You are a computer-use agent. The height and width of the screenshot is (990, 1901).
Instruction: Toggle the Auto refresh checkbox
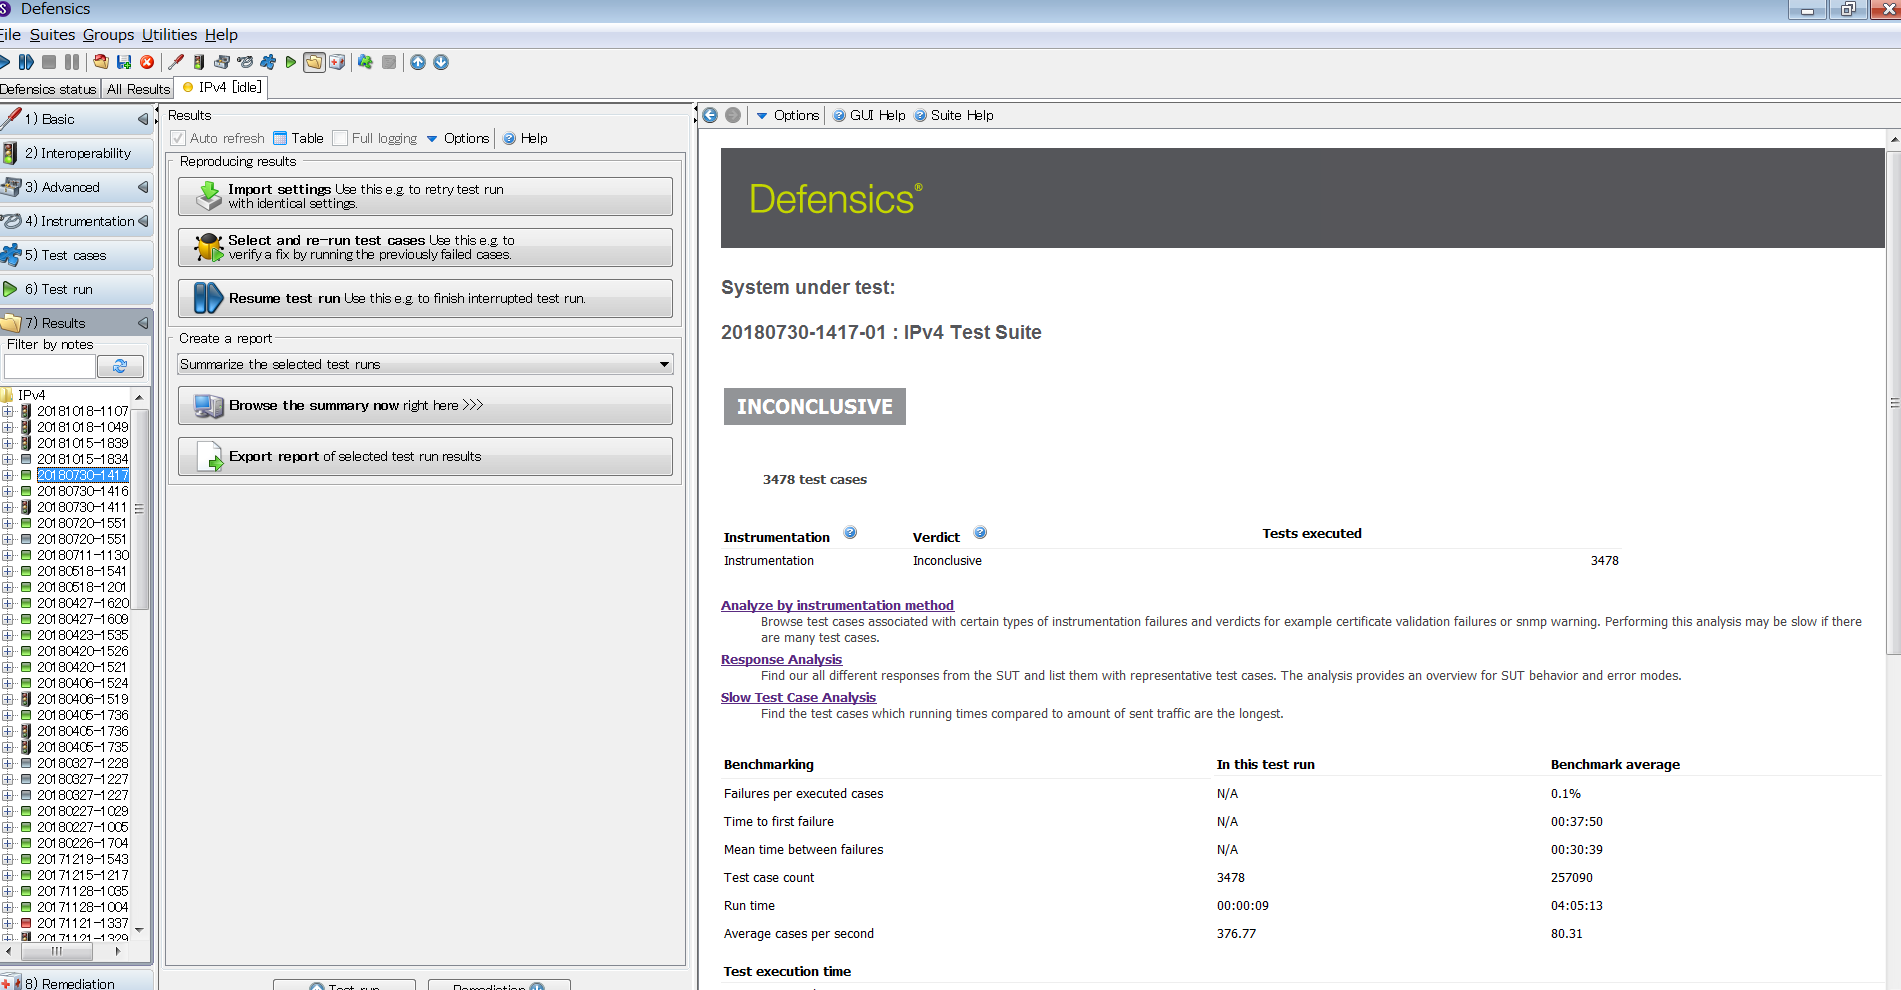click(x=178, y=138)
